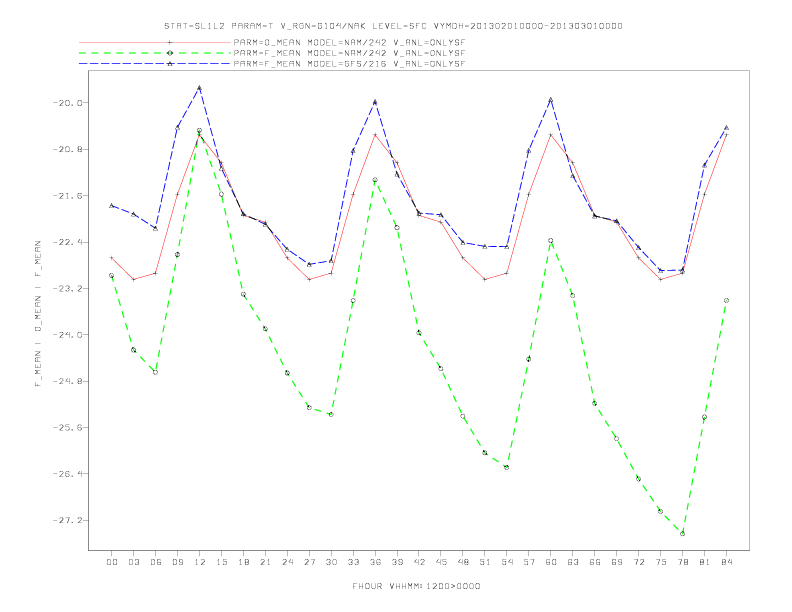Click the 15 forecast hour tick label

point(221,562)
